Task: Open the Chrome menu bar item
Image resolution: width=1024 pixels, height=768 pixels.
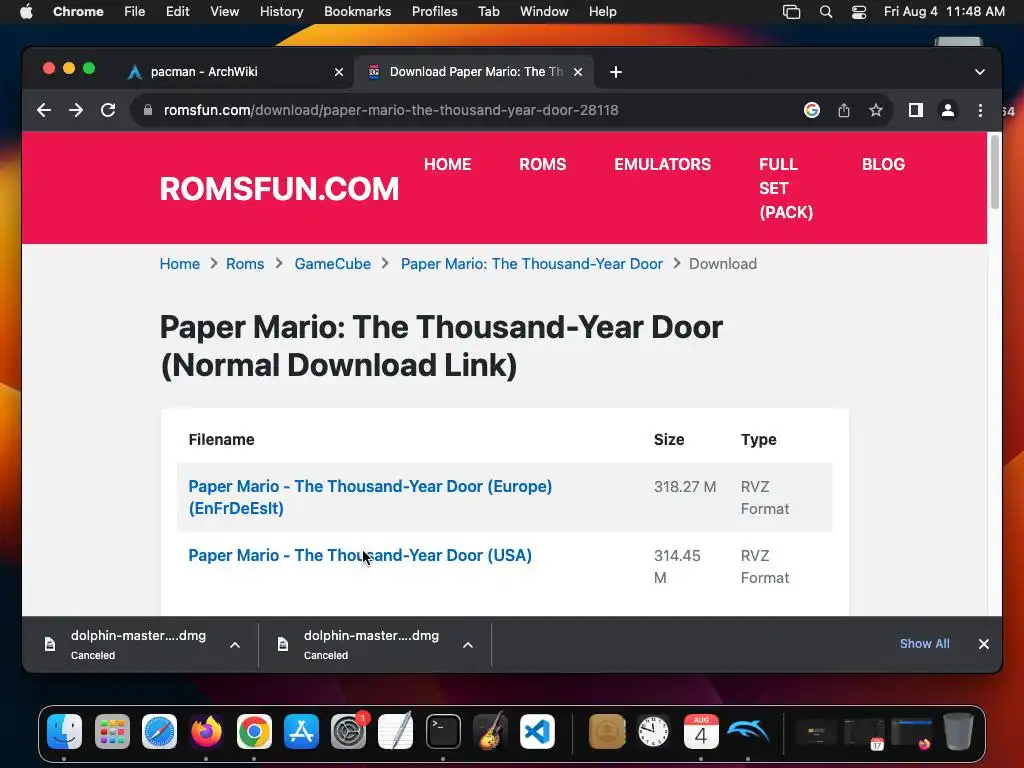Action: coord(78,12)
